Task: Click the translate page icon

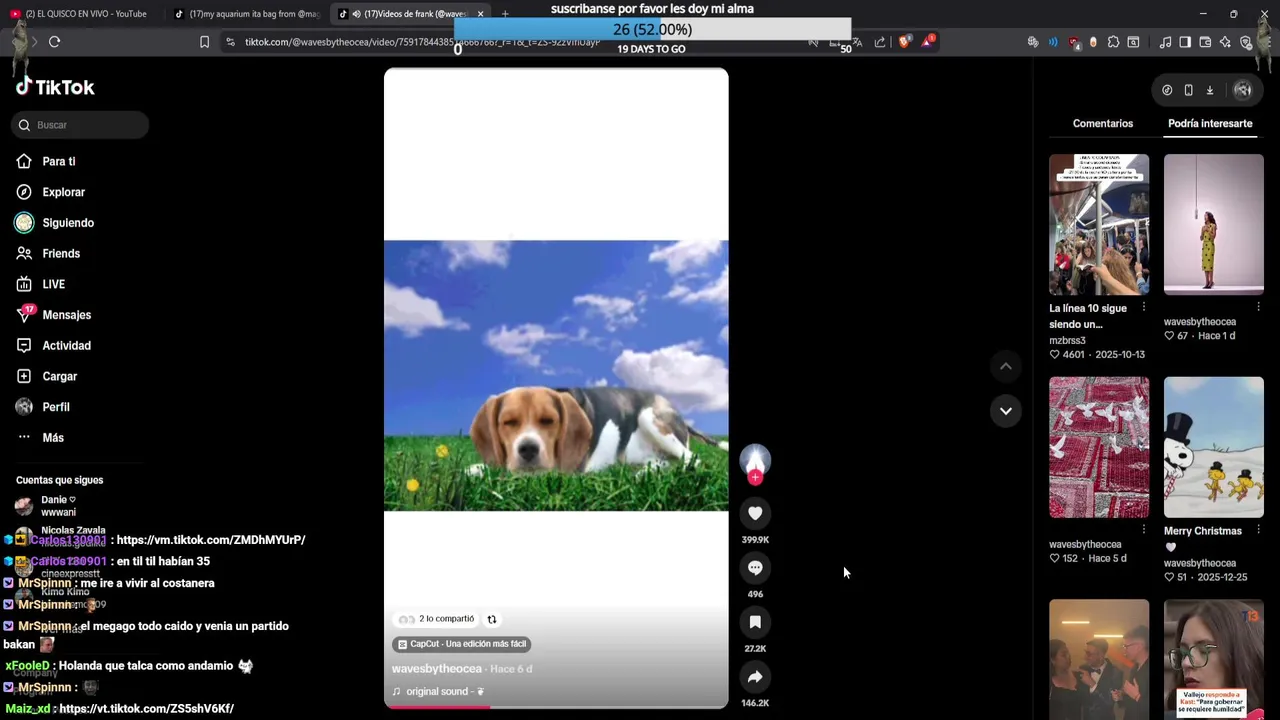Action: coord(857,42)
